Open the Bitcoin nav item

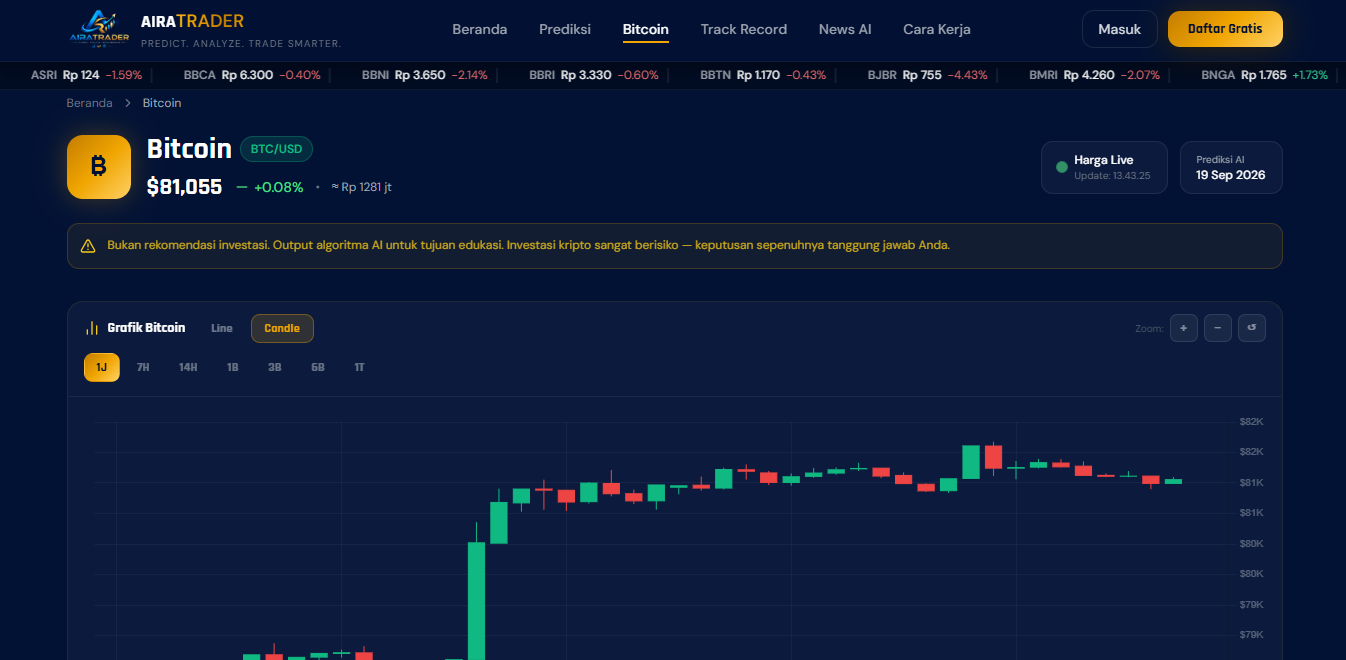tap(646, 29)
